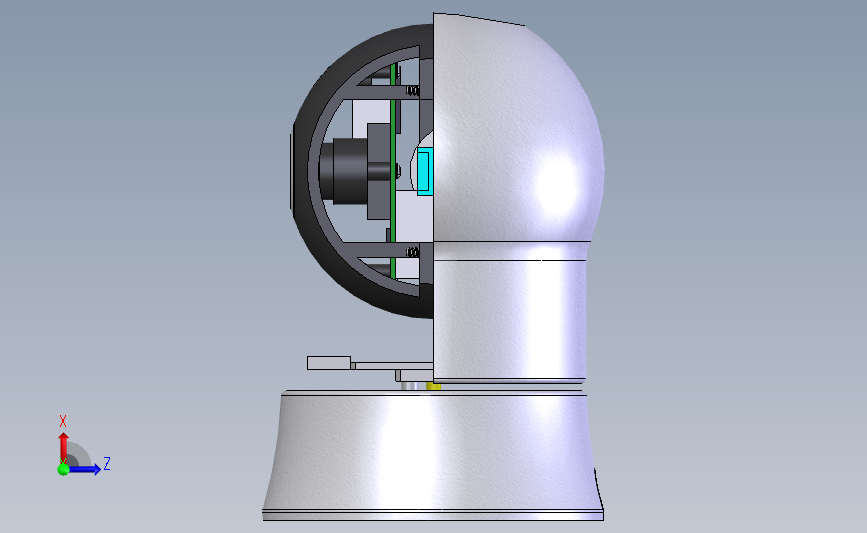Select the cyan component inside the camera head
The image size is (867, 533).
tap(423, 171)
